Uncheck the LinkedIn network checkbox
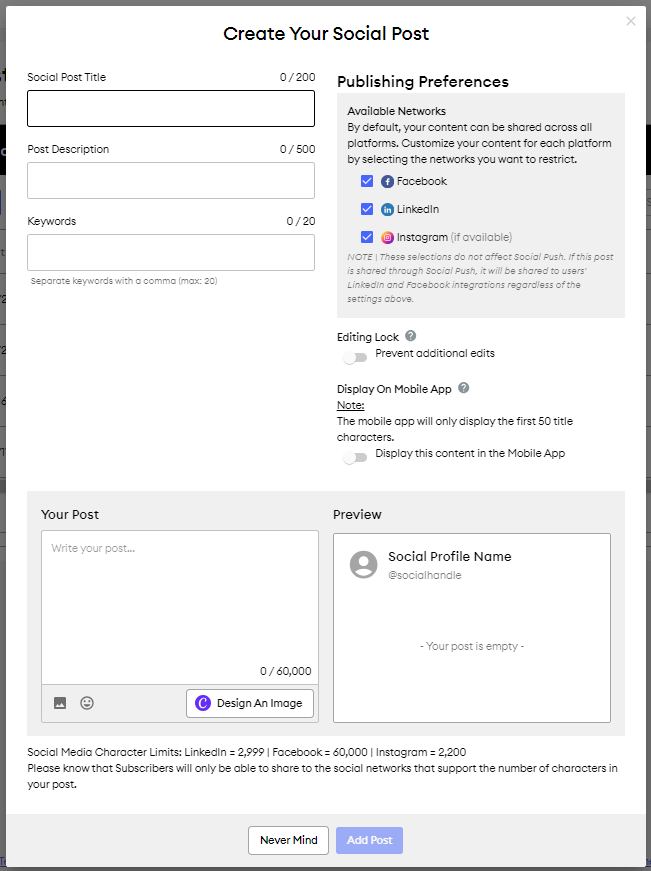The width and height of the screenshot is (651, 871). tap(367, 209)
